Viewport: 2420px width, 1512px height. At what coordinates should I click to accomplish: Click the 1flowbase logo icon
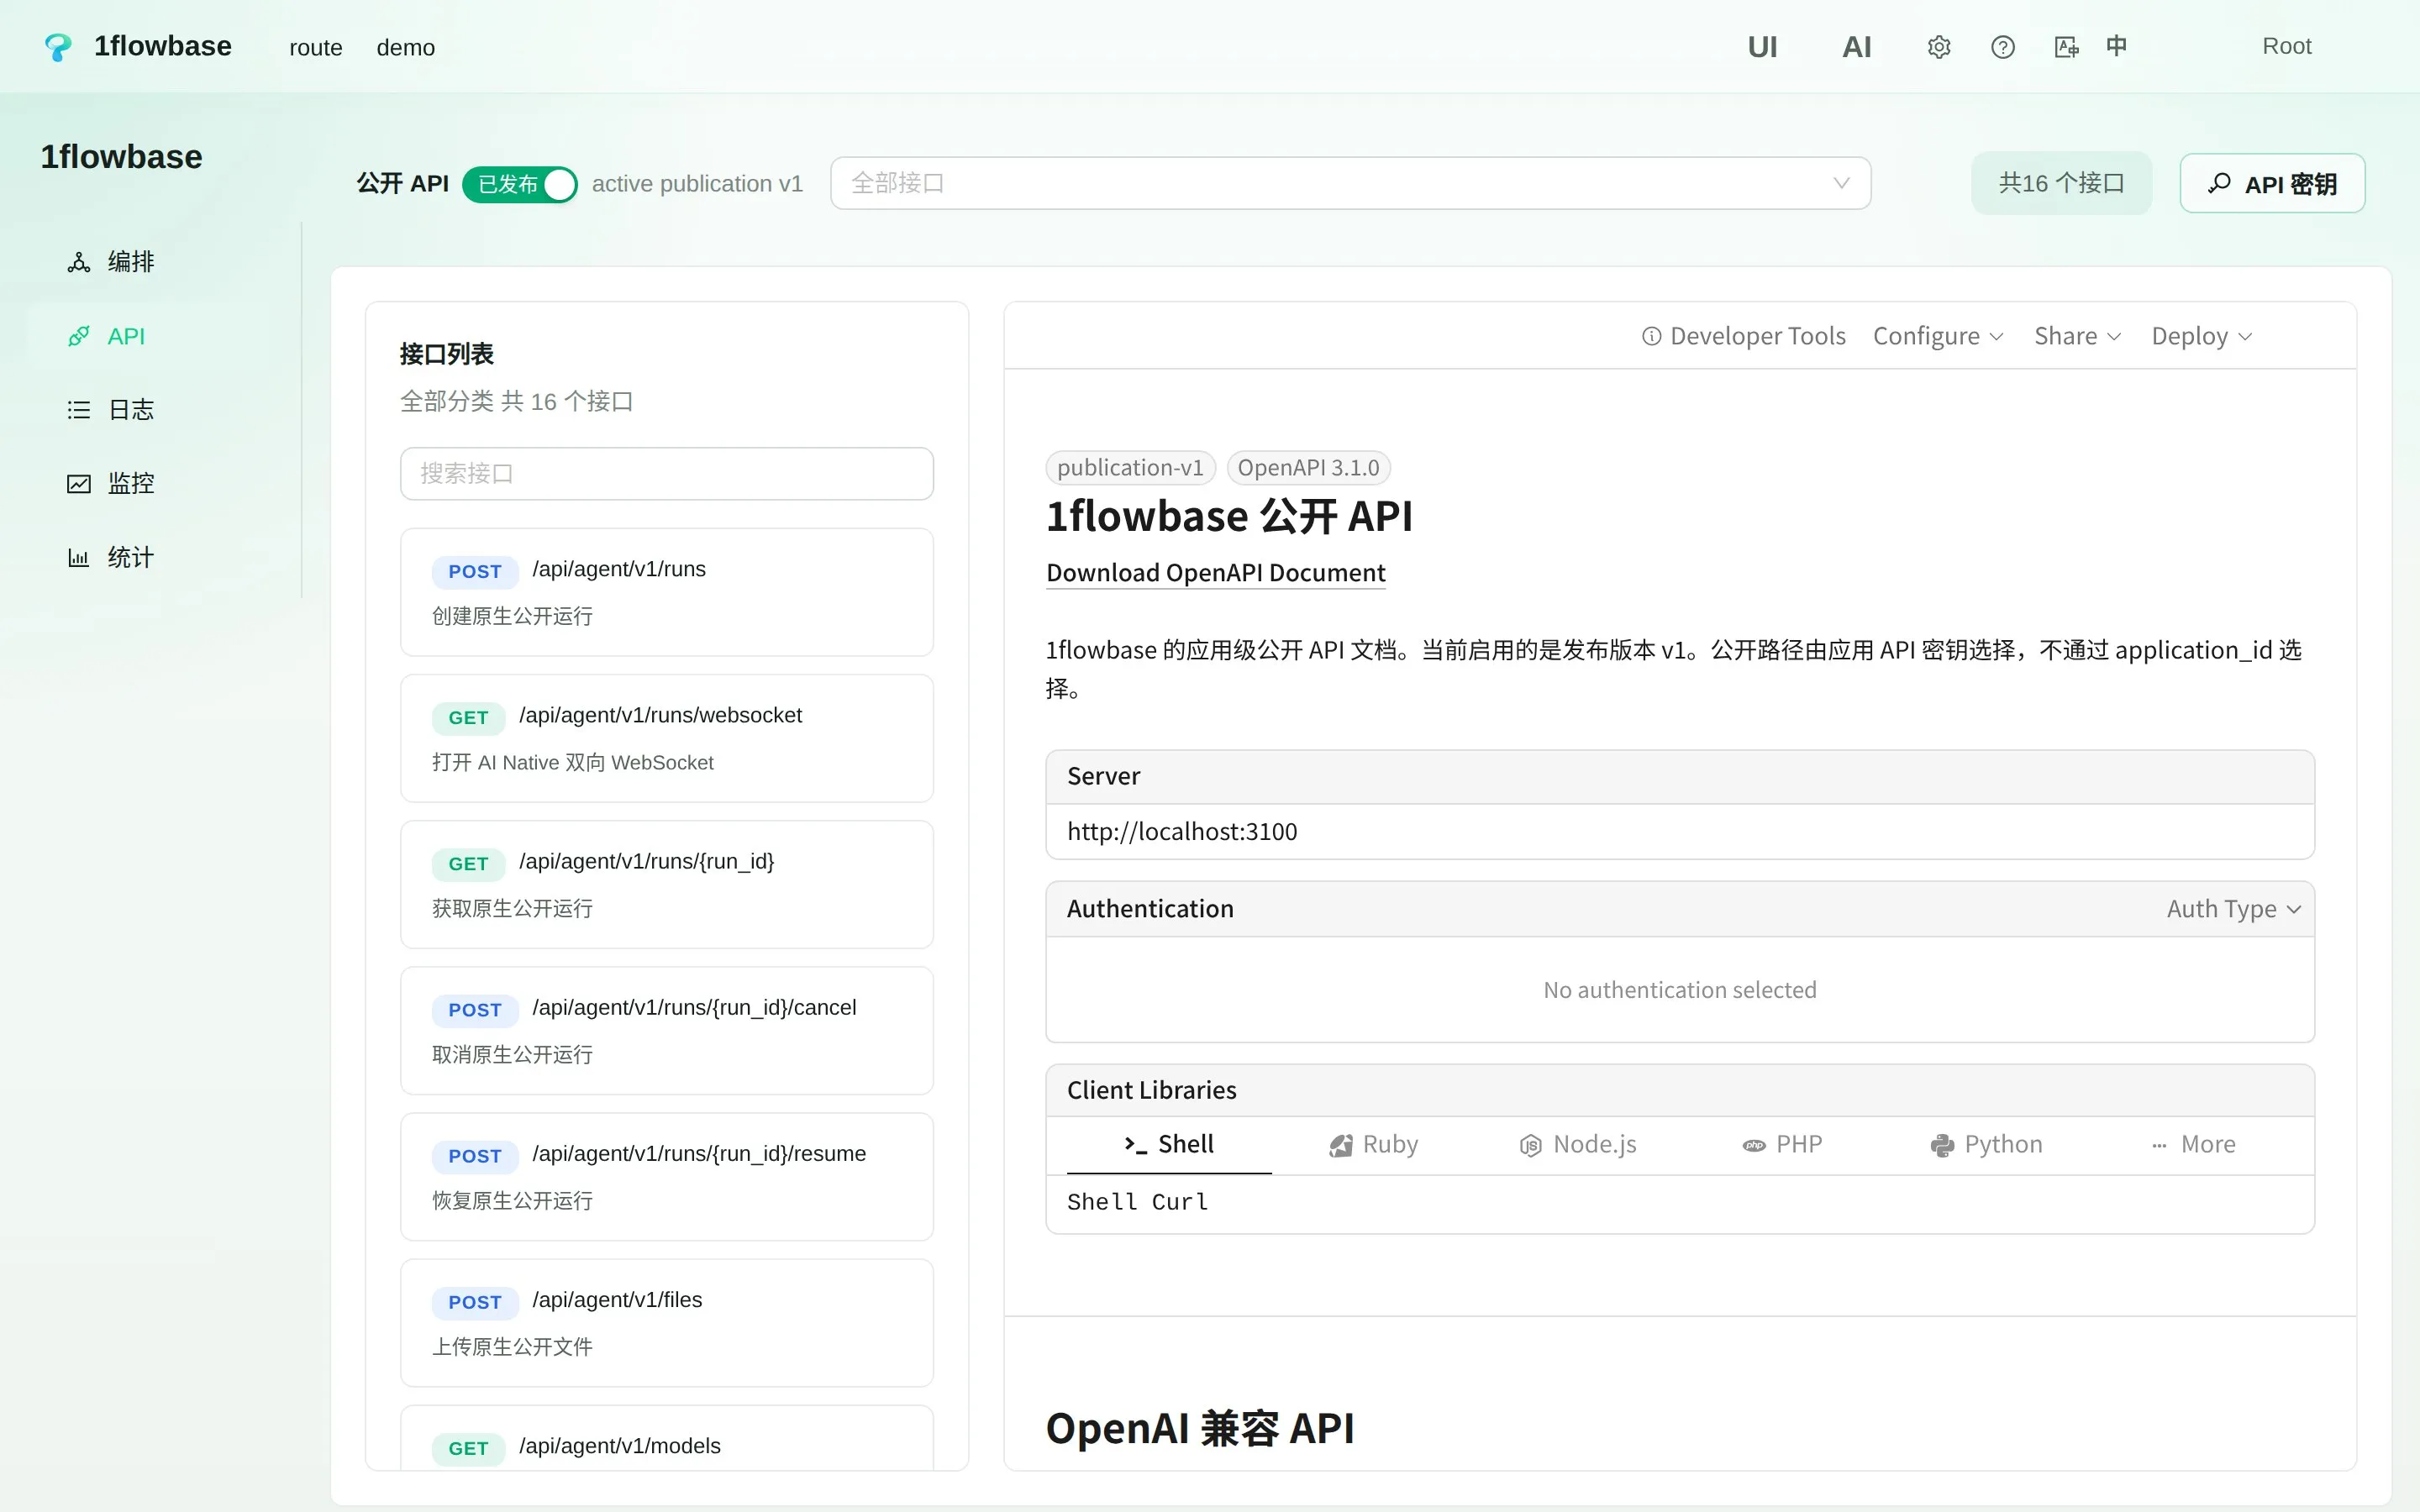pyautogui.click(x=59, y=47)
